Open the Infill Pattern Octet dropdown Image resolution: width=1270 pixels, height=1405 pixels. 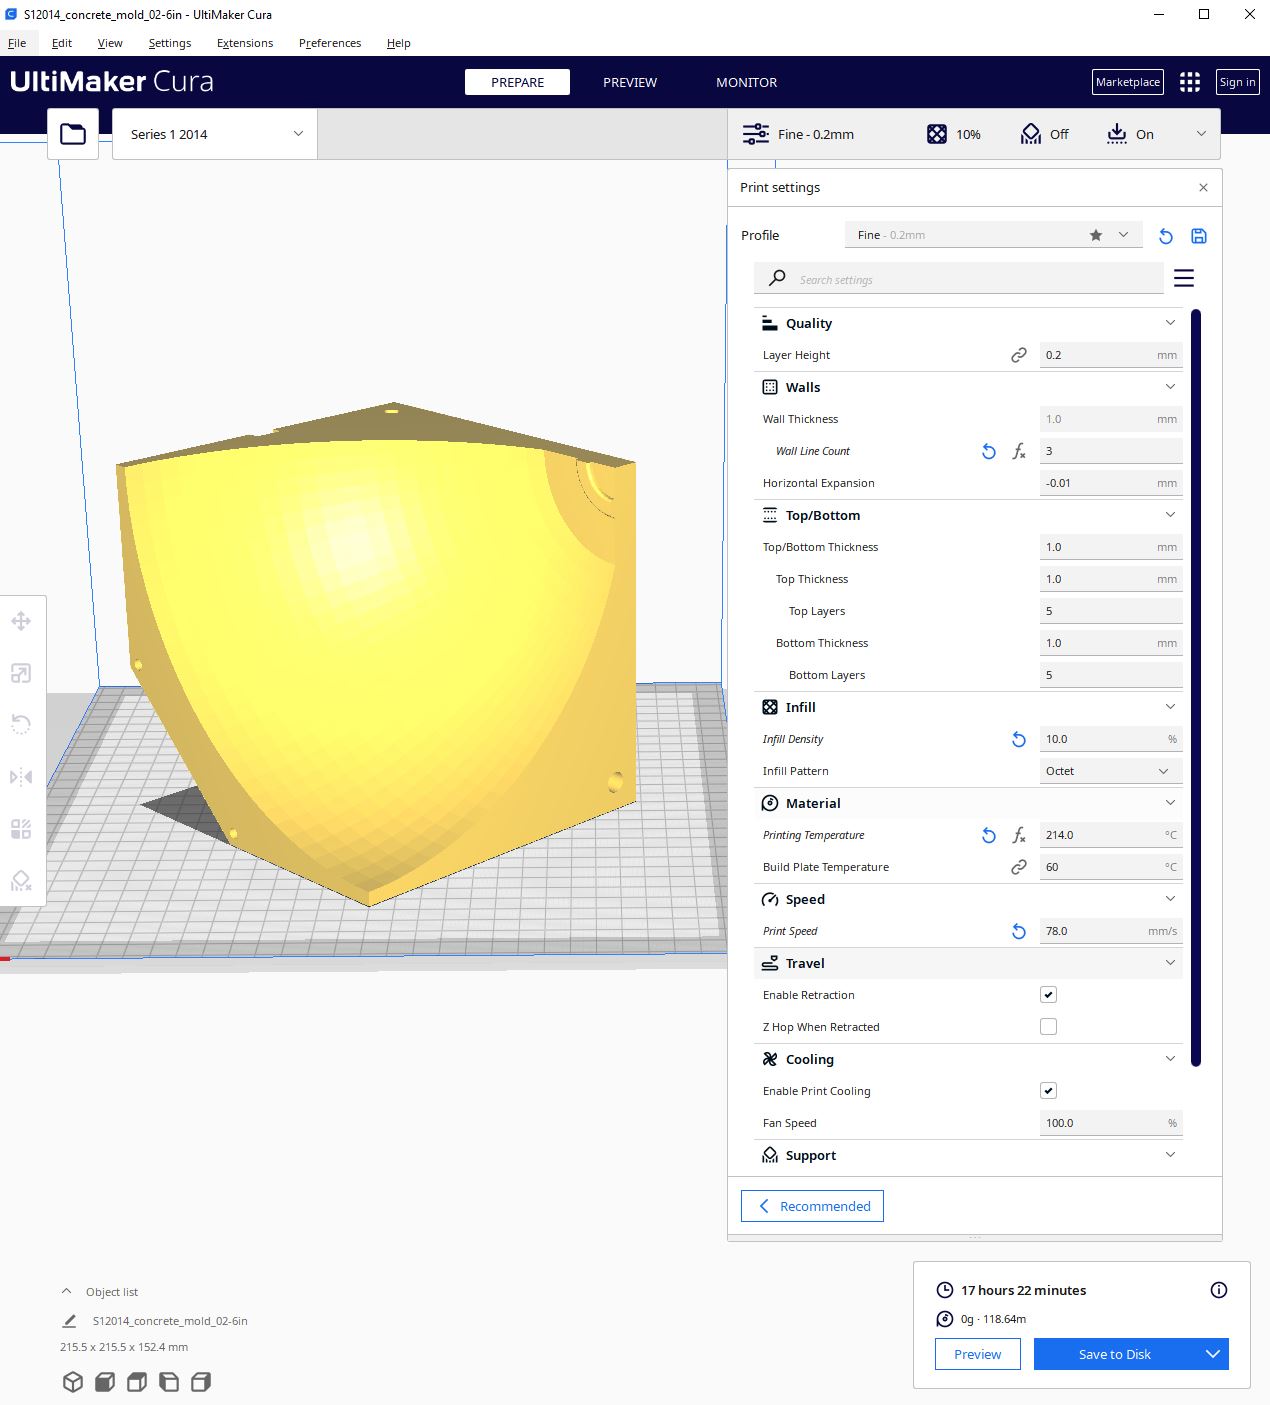pos(1111,771)
